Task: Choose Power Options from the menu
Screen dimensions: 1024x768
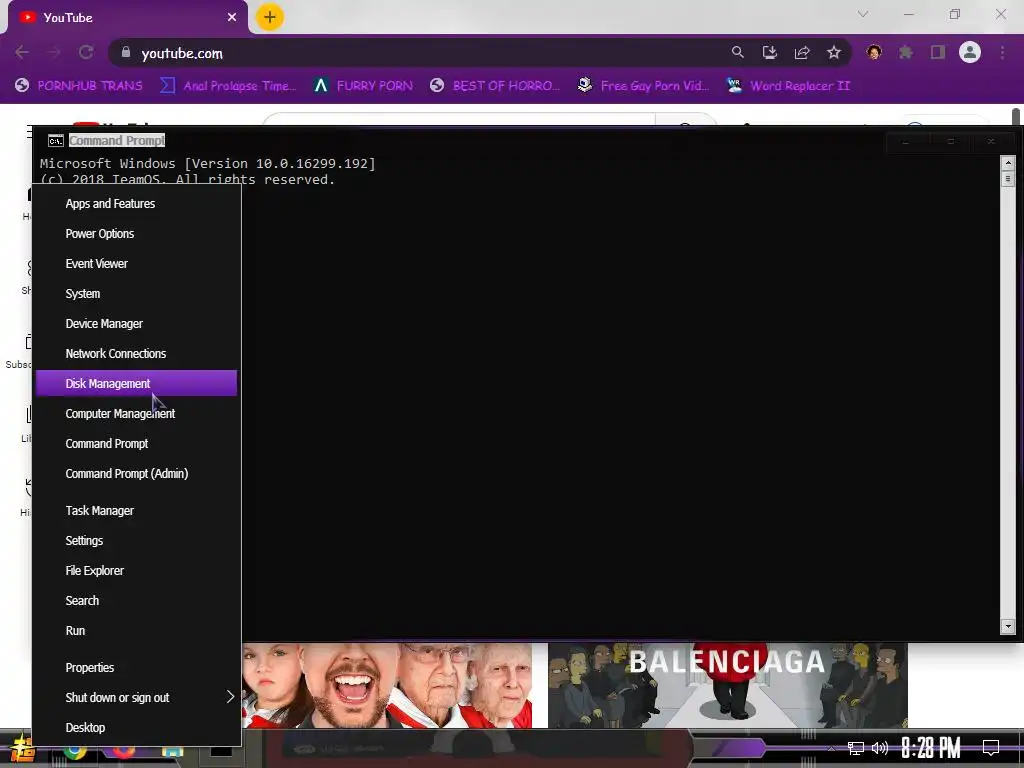Action: tap(136, 234)
